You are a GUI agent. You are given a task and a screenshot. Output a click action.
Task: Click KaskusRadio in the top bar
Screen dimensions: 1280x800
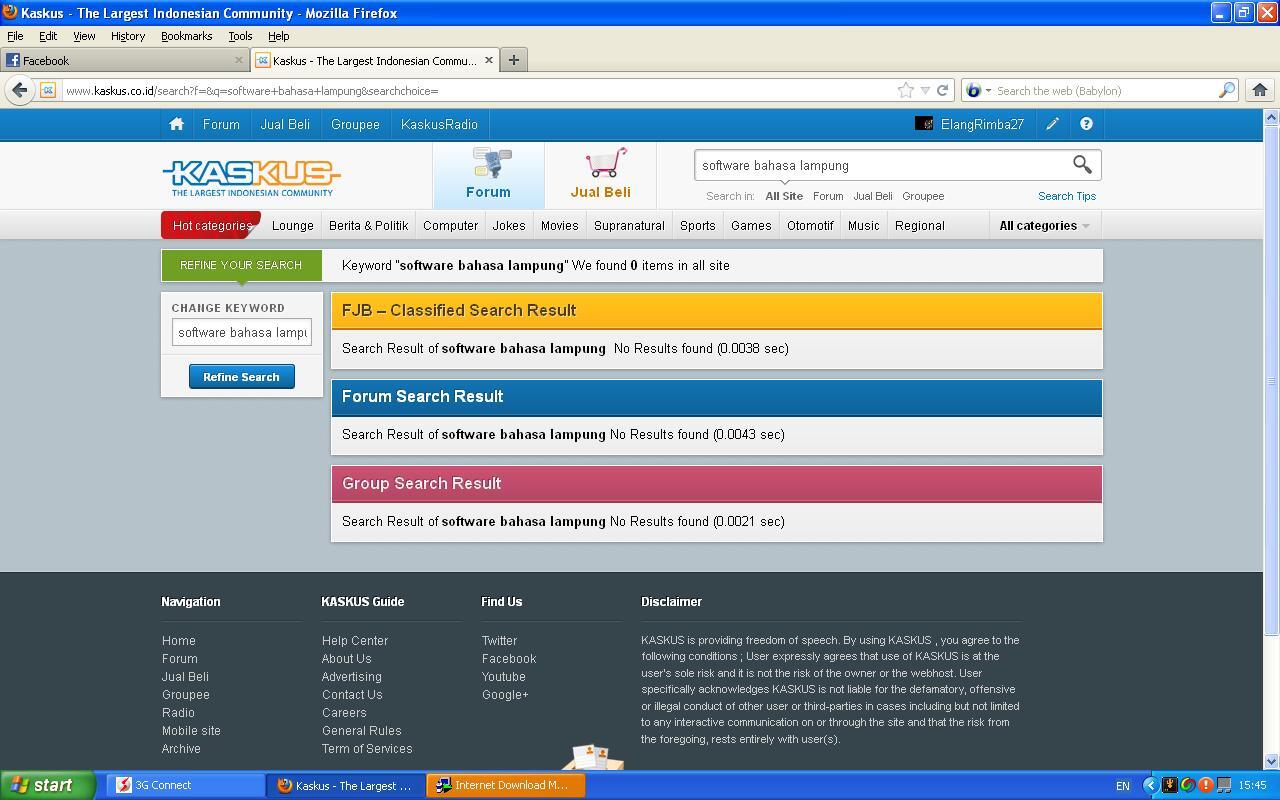tap(439, 124)
